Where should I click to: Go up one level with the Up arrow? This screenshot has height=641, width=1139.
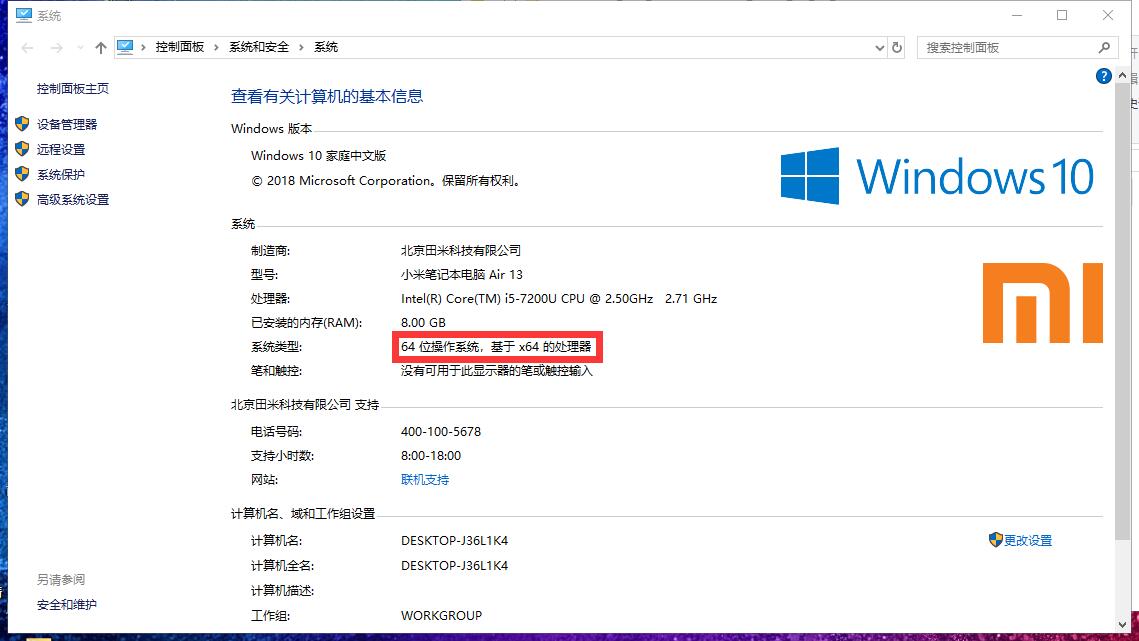(101, 48)
